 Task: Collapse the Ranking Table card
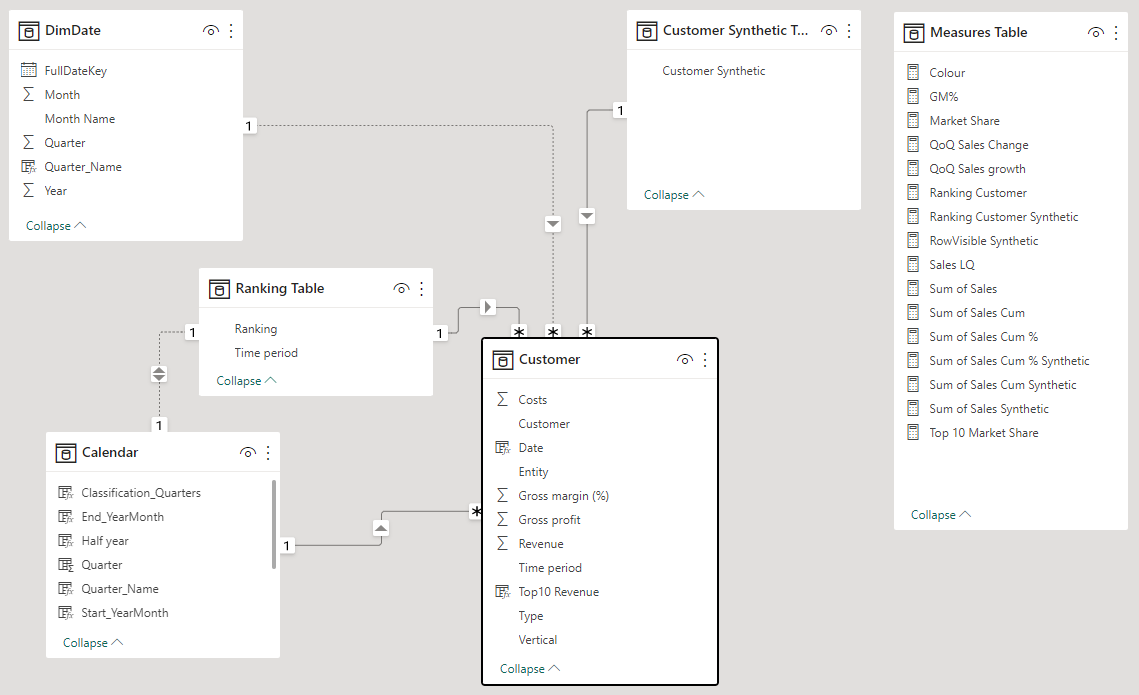click(246, 381)
